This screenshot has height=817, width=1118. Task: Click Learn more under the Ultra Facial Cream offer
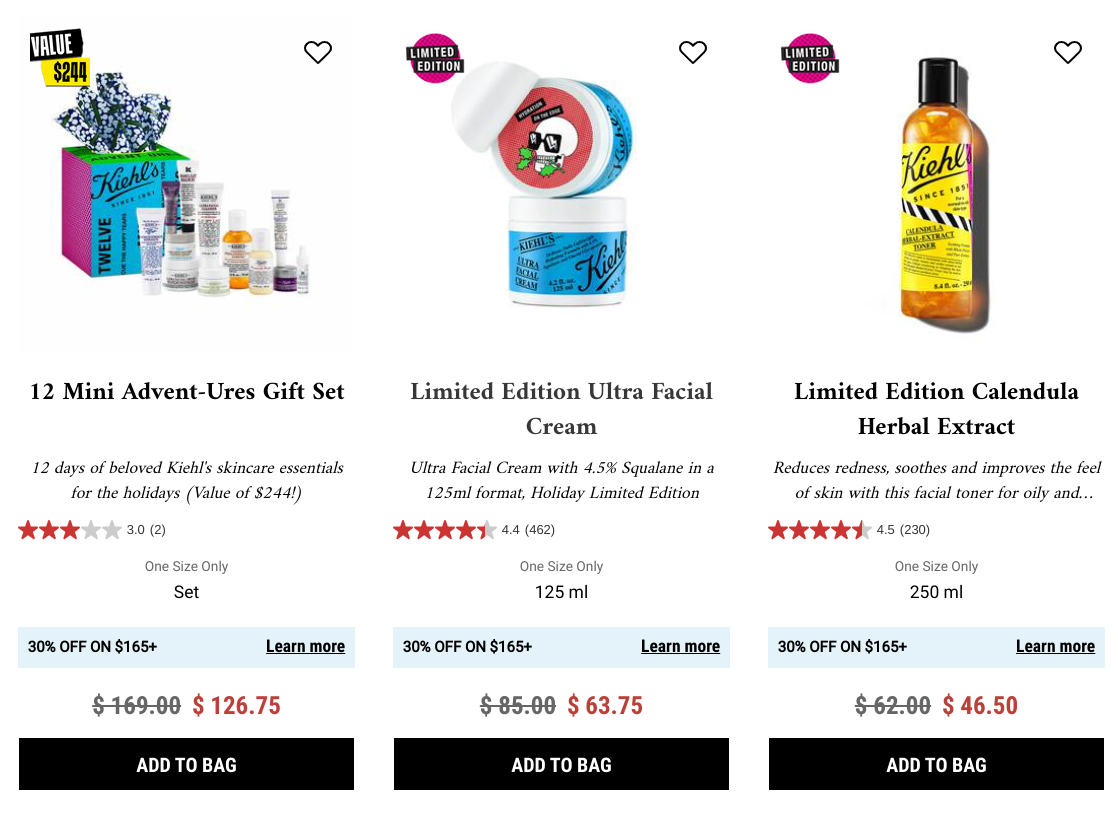click(x=680, y=647)
